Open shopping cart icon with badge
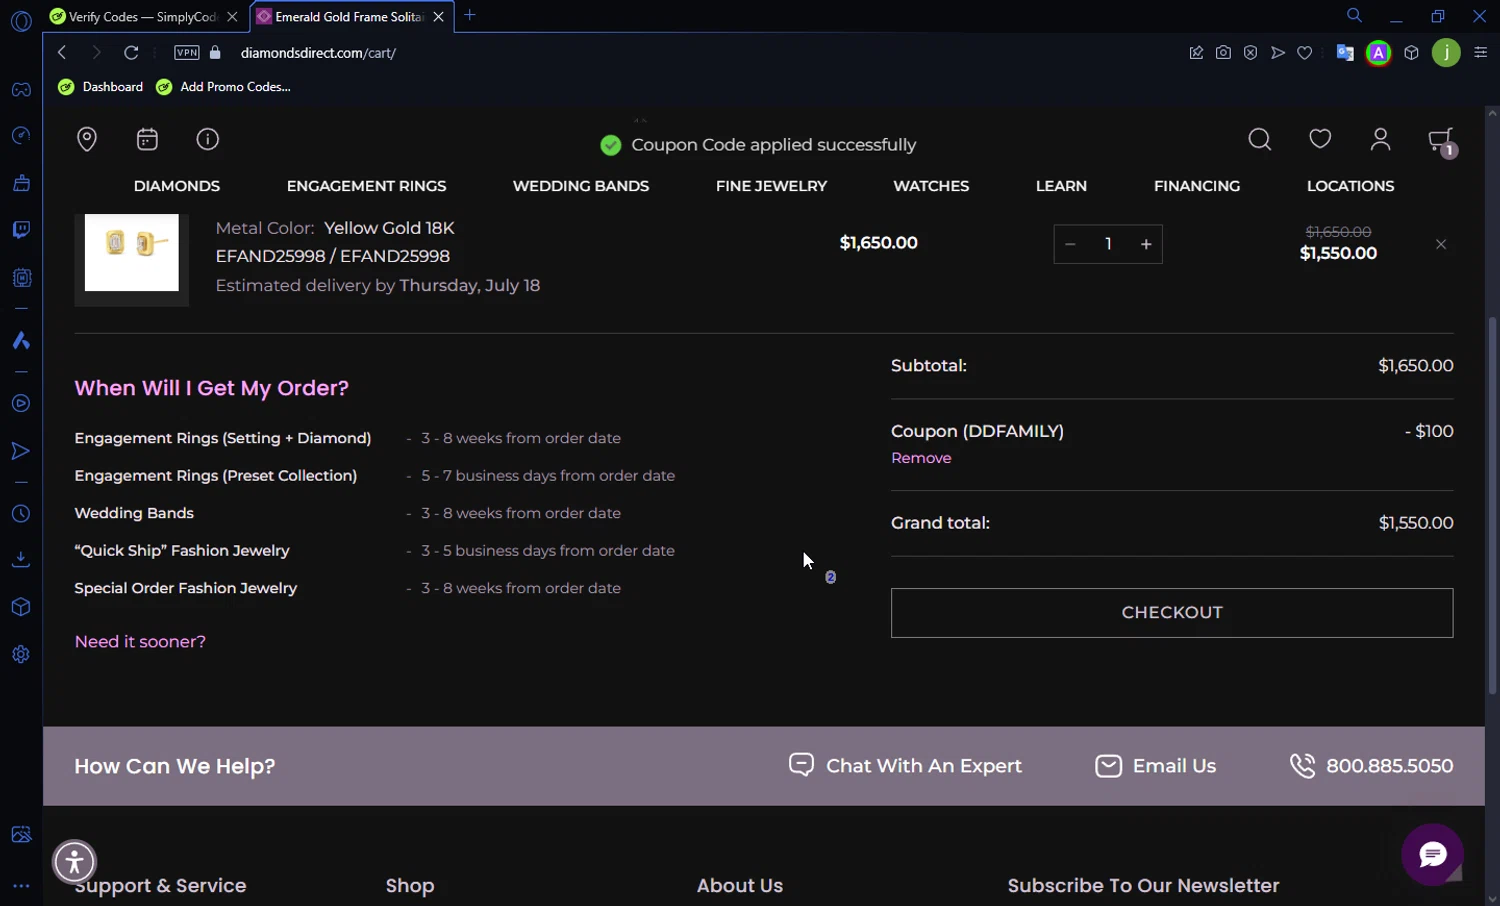1500x906 pixels. coord(1442,142)
